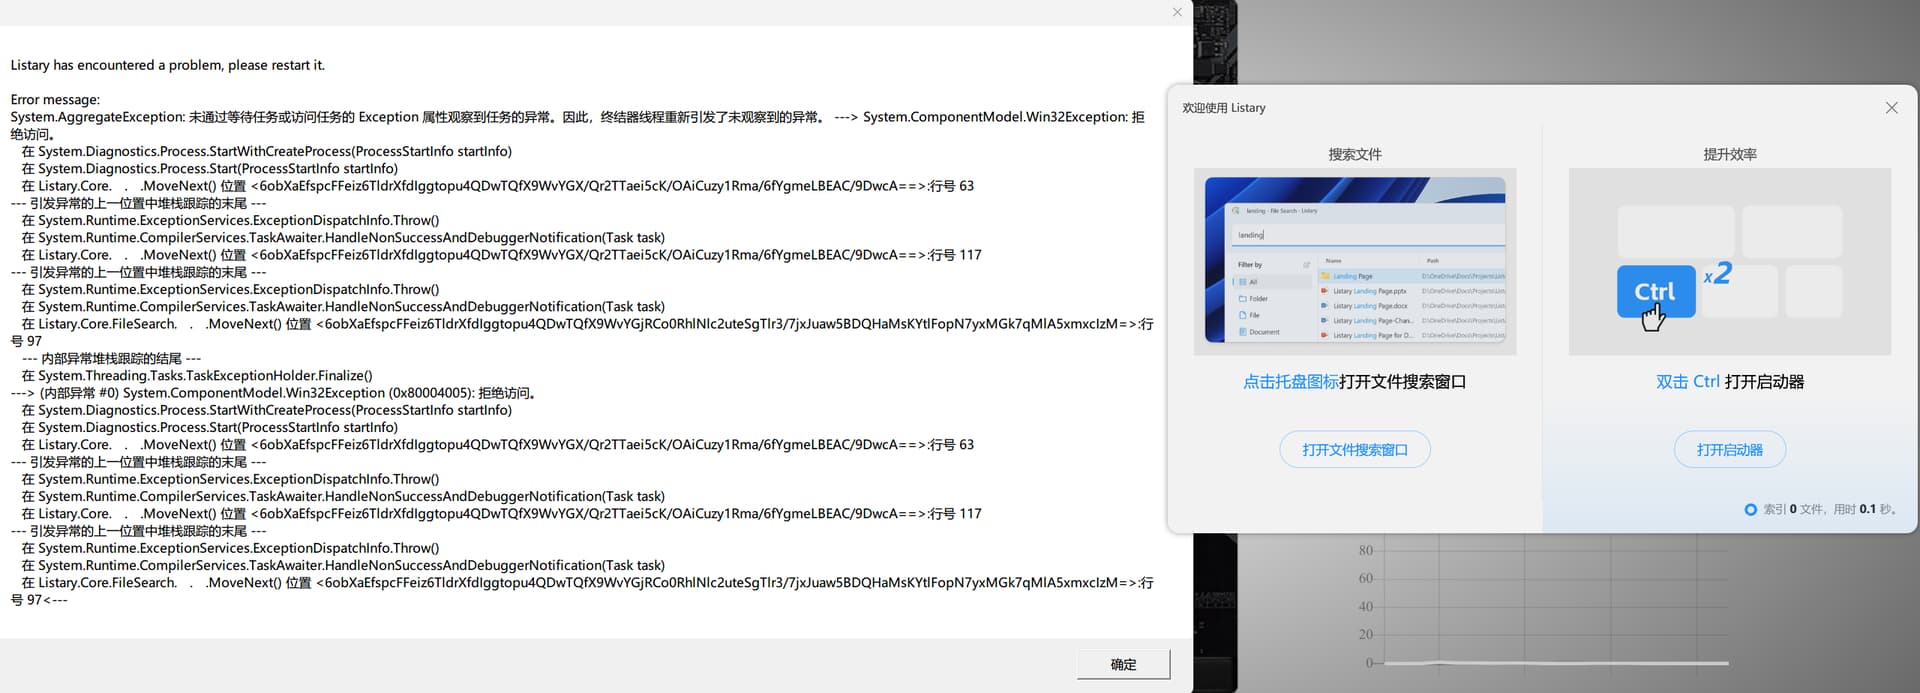Click the System.AggregateException line
Viewport: 1920px width, 693px height.
(x=577, y=125)
